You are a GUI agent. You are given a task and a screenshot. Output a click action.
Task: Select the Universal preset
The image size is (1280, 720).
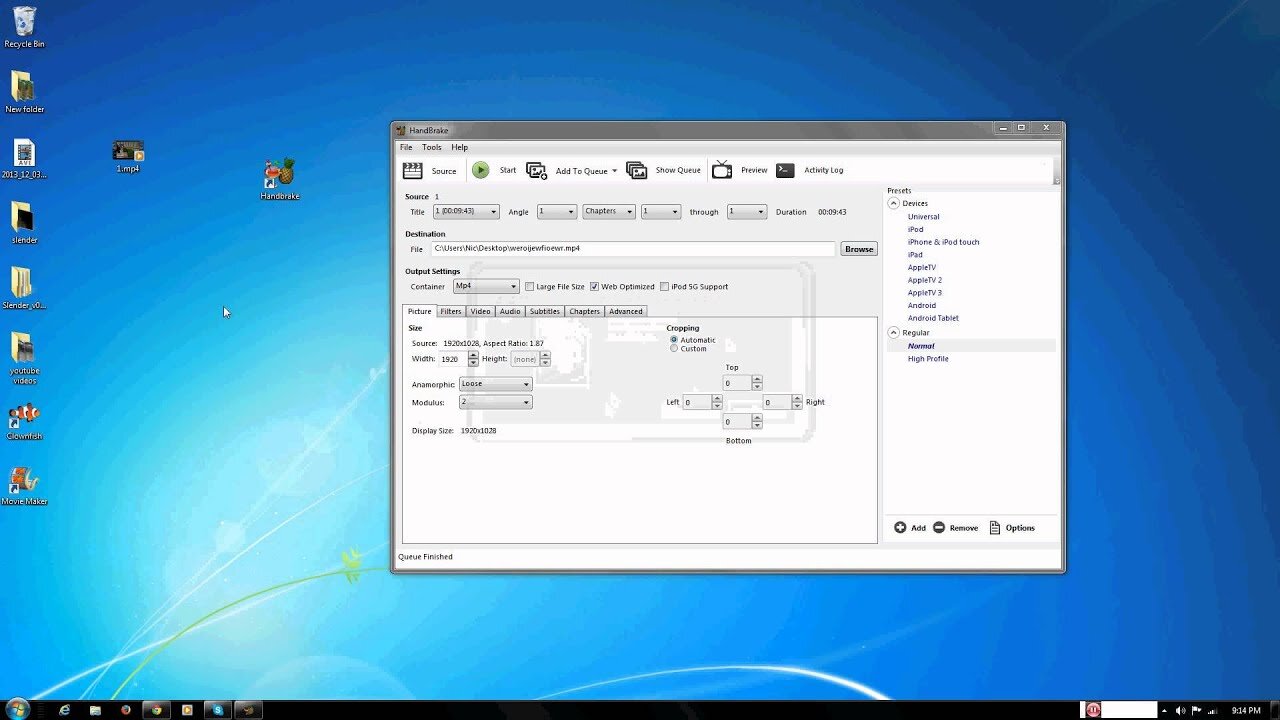(923, 216)
